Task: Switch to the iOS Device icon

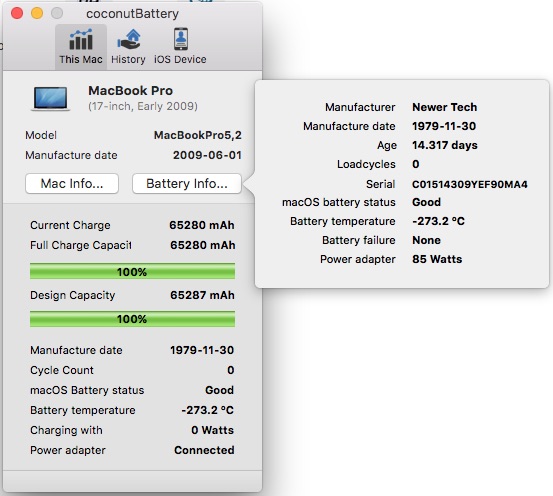Action: (x=180, y=47)
